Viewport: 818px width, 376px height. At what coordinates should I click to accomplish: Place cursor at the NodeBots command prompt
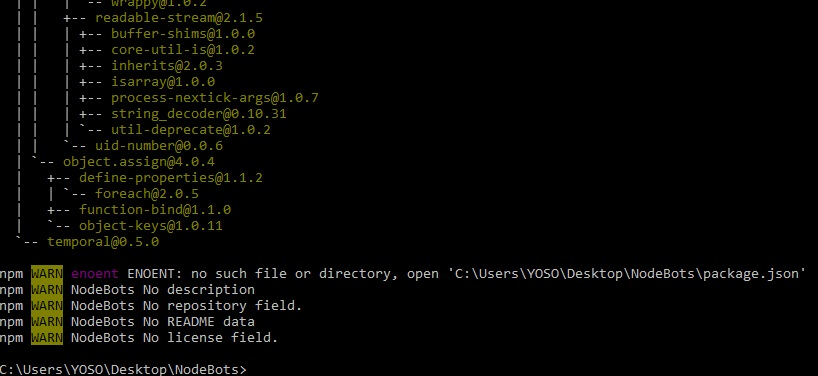(251, 370)
